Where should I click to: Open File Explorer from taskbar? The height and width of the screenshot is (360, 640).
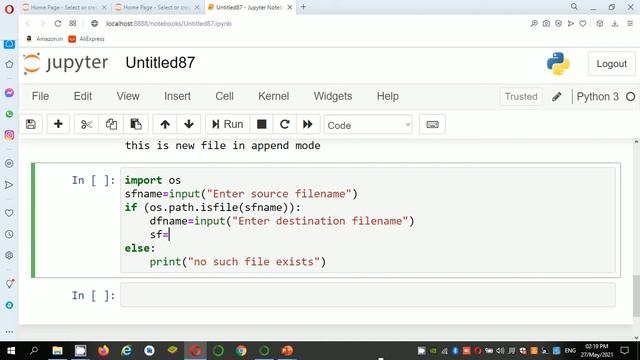pyautogui.click(x=58, y=351)
